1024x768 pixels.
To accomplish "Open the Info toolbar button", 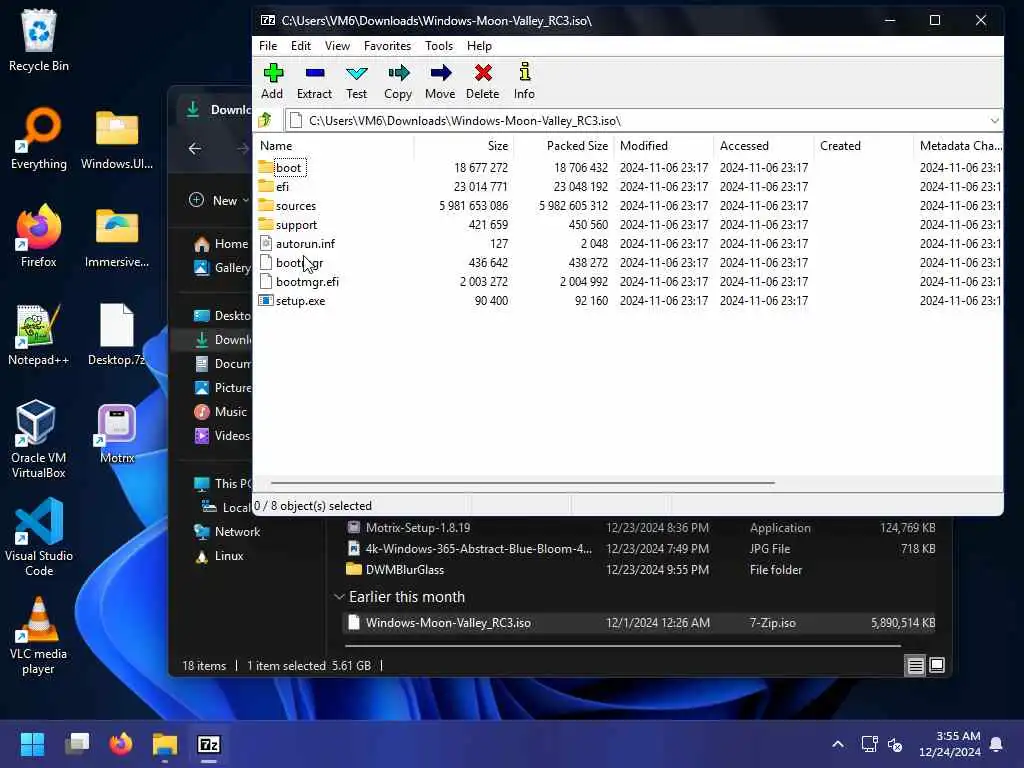I will click(524, 82).
